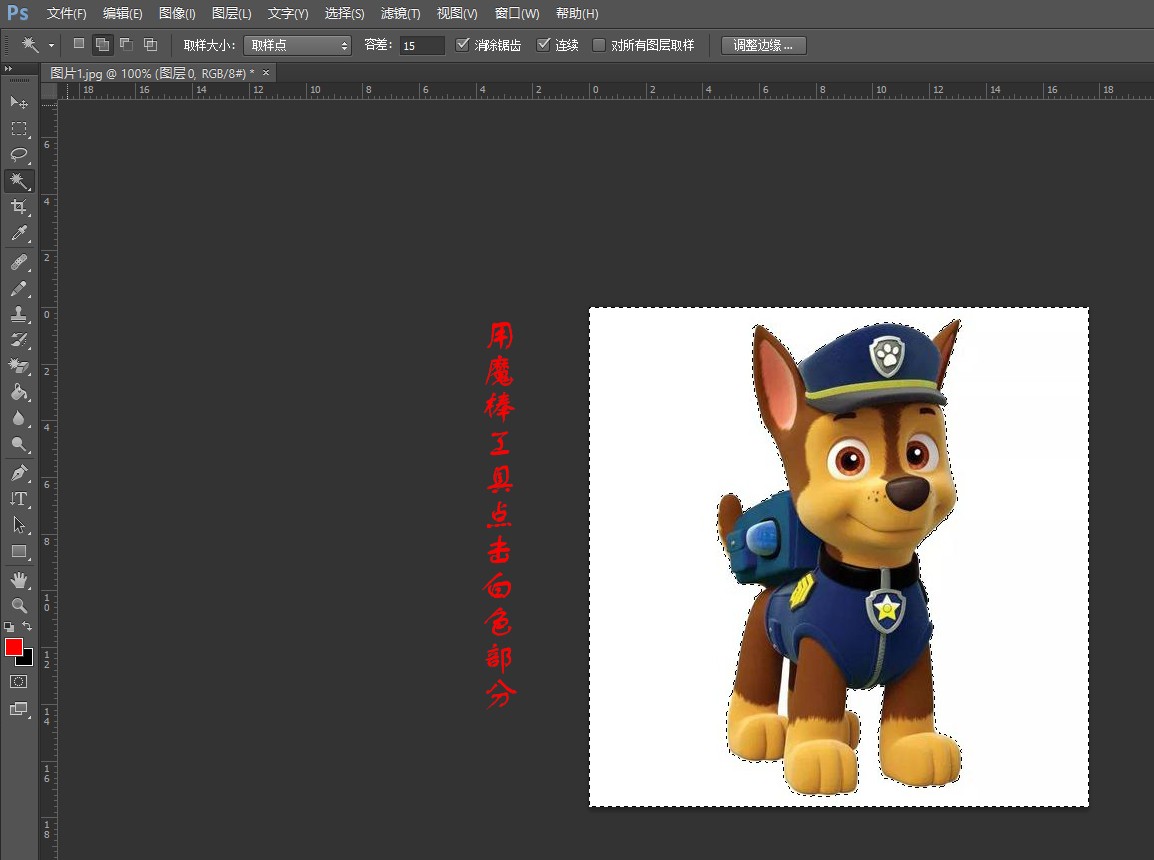The width and height of the screenshot is (1154, 860).
Task: Click the red foreground color swatch
Action: [x=14, y=647]
